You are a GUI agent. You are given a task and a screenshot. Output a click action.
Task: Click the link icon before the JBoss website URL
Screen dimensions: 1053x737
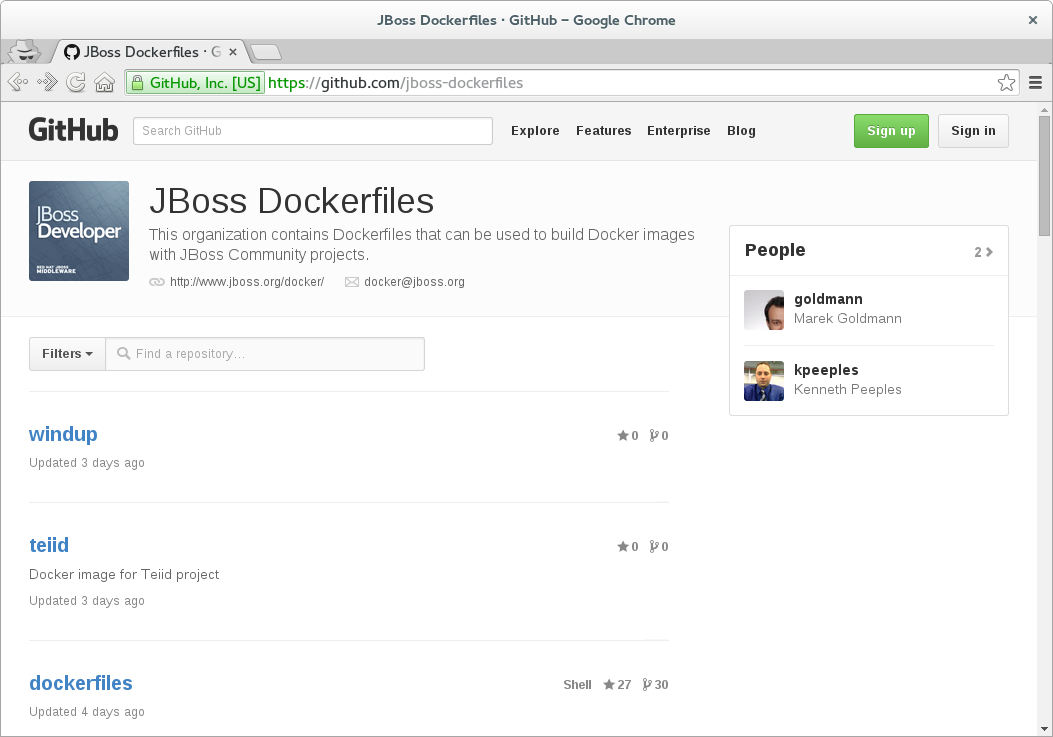coord(157,282)
